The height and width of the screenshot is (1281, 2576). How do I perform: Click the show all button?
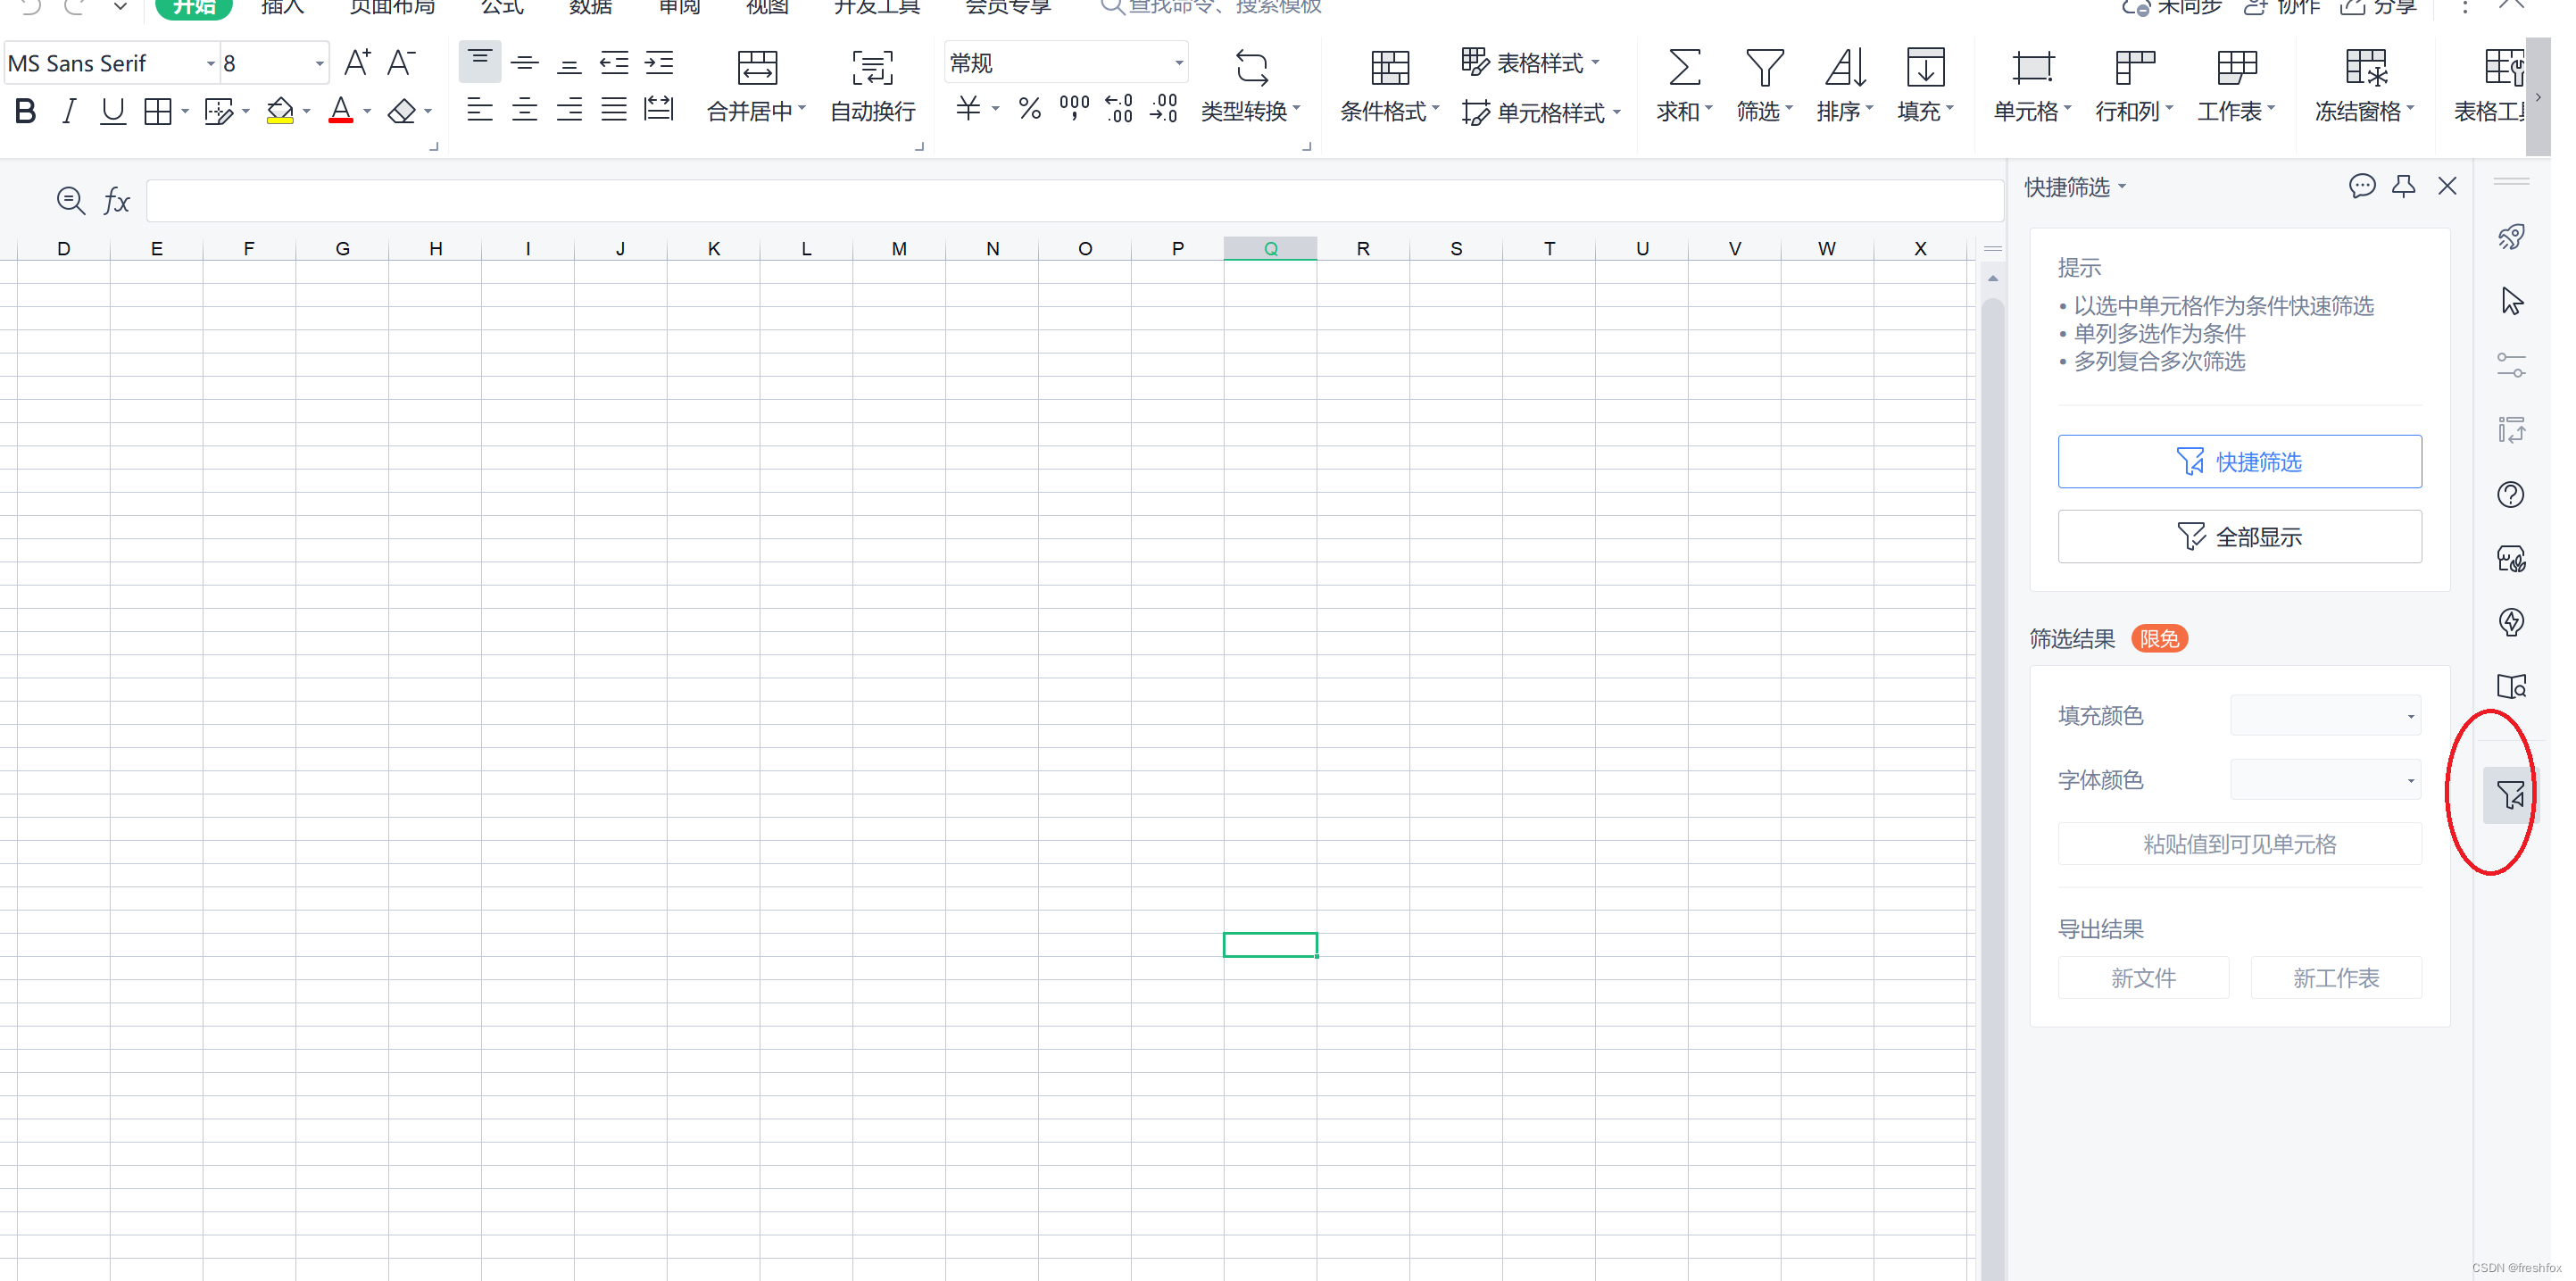coord(2239,537)
